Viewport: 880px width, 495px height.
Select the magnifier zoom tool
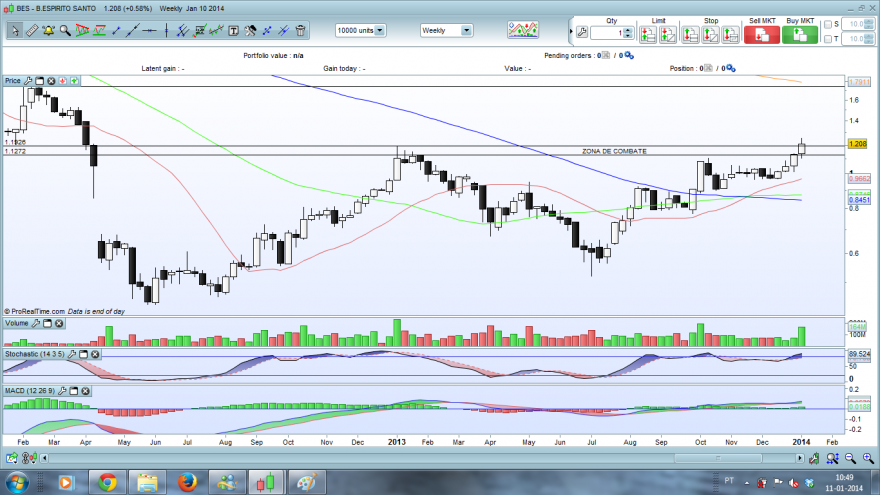click(x=65, y=30)
